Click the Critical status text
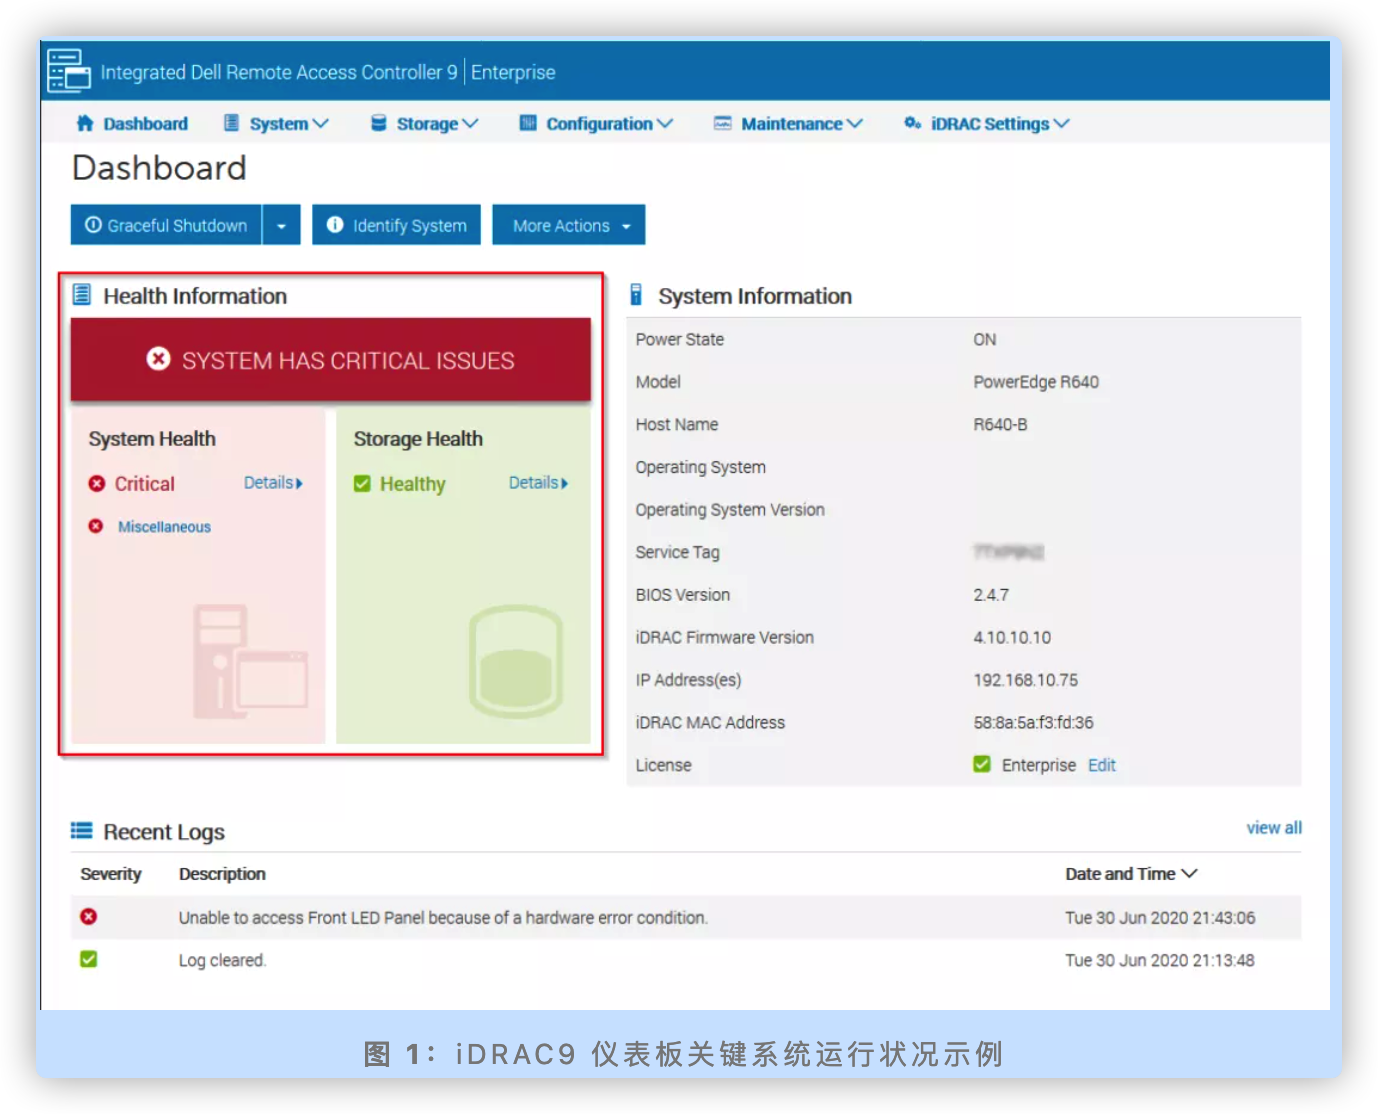 coord(144,484)
